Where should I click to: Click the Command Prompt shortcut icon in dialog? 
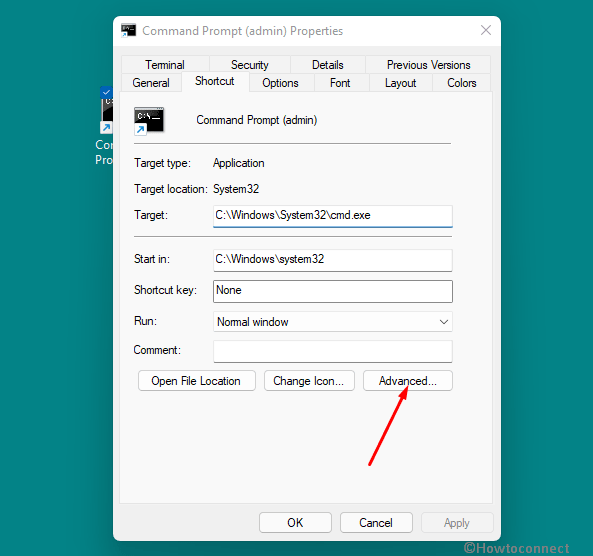tap(149, 121)
